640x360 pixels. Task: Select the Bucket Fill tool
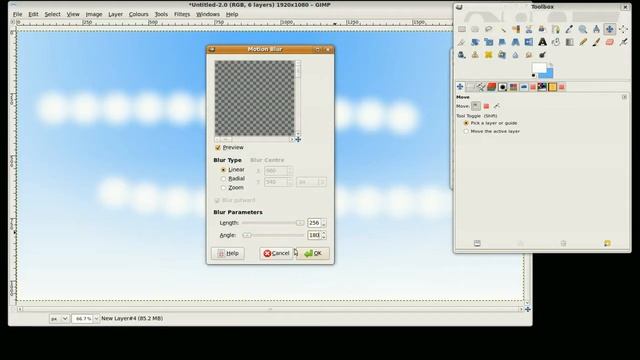click(556, 42)
